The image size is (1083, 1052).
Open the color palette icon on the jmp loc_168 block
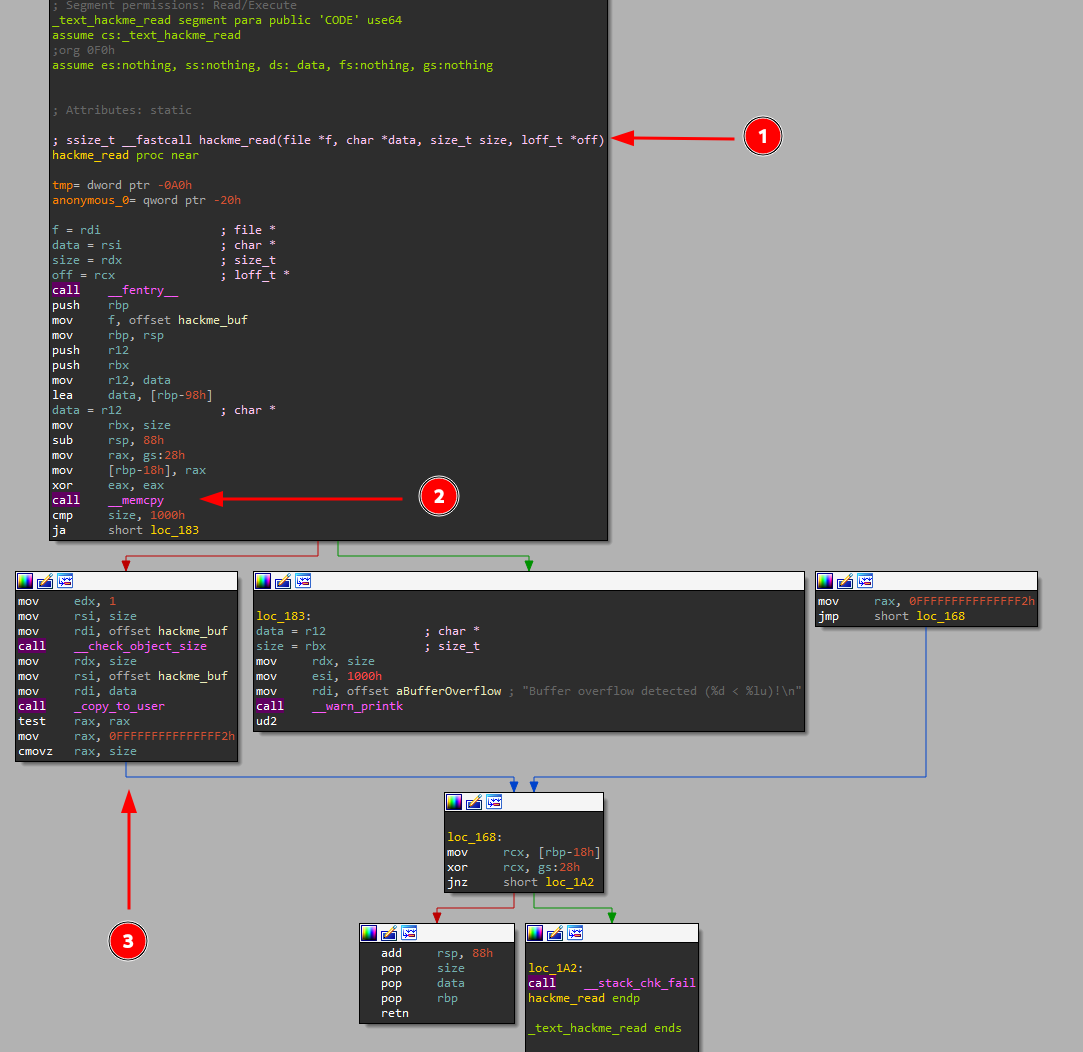[824, 580]
